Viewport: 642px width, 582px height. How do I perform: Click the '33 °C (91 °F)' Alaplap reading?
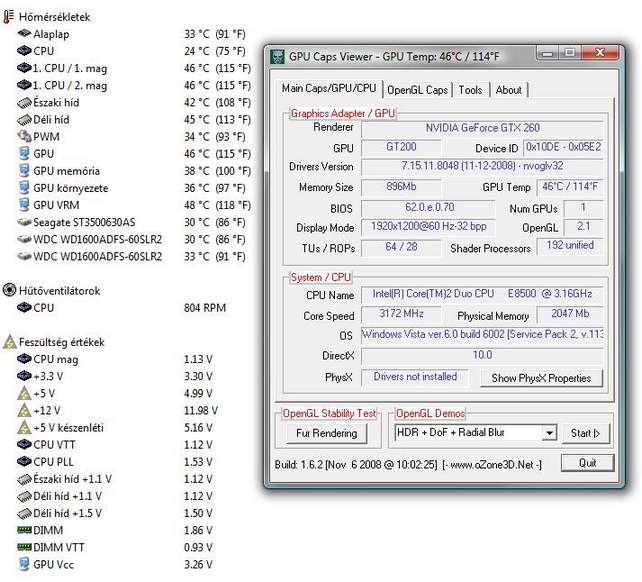[x=215, y=34]
